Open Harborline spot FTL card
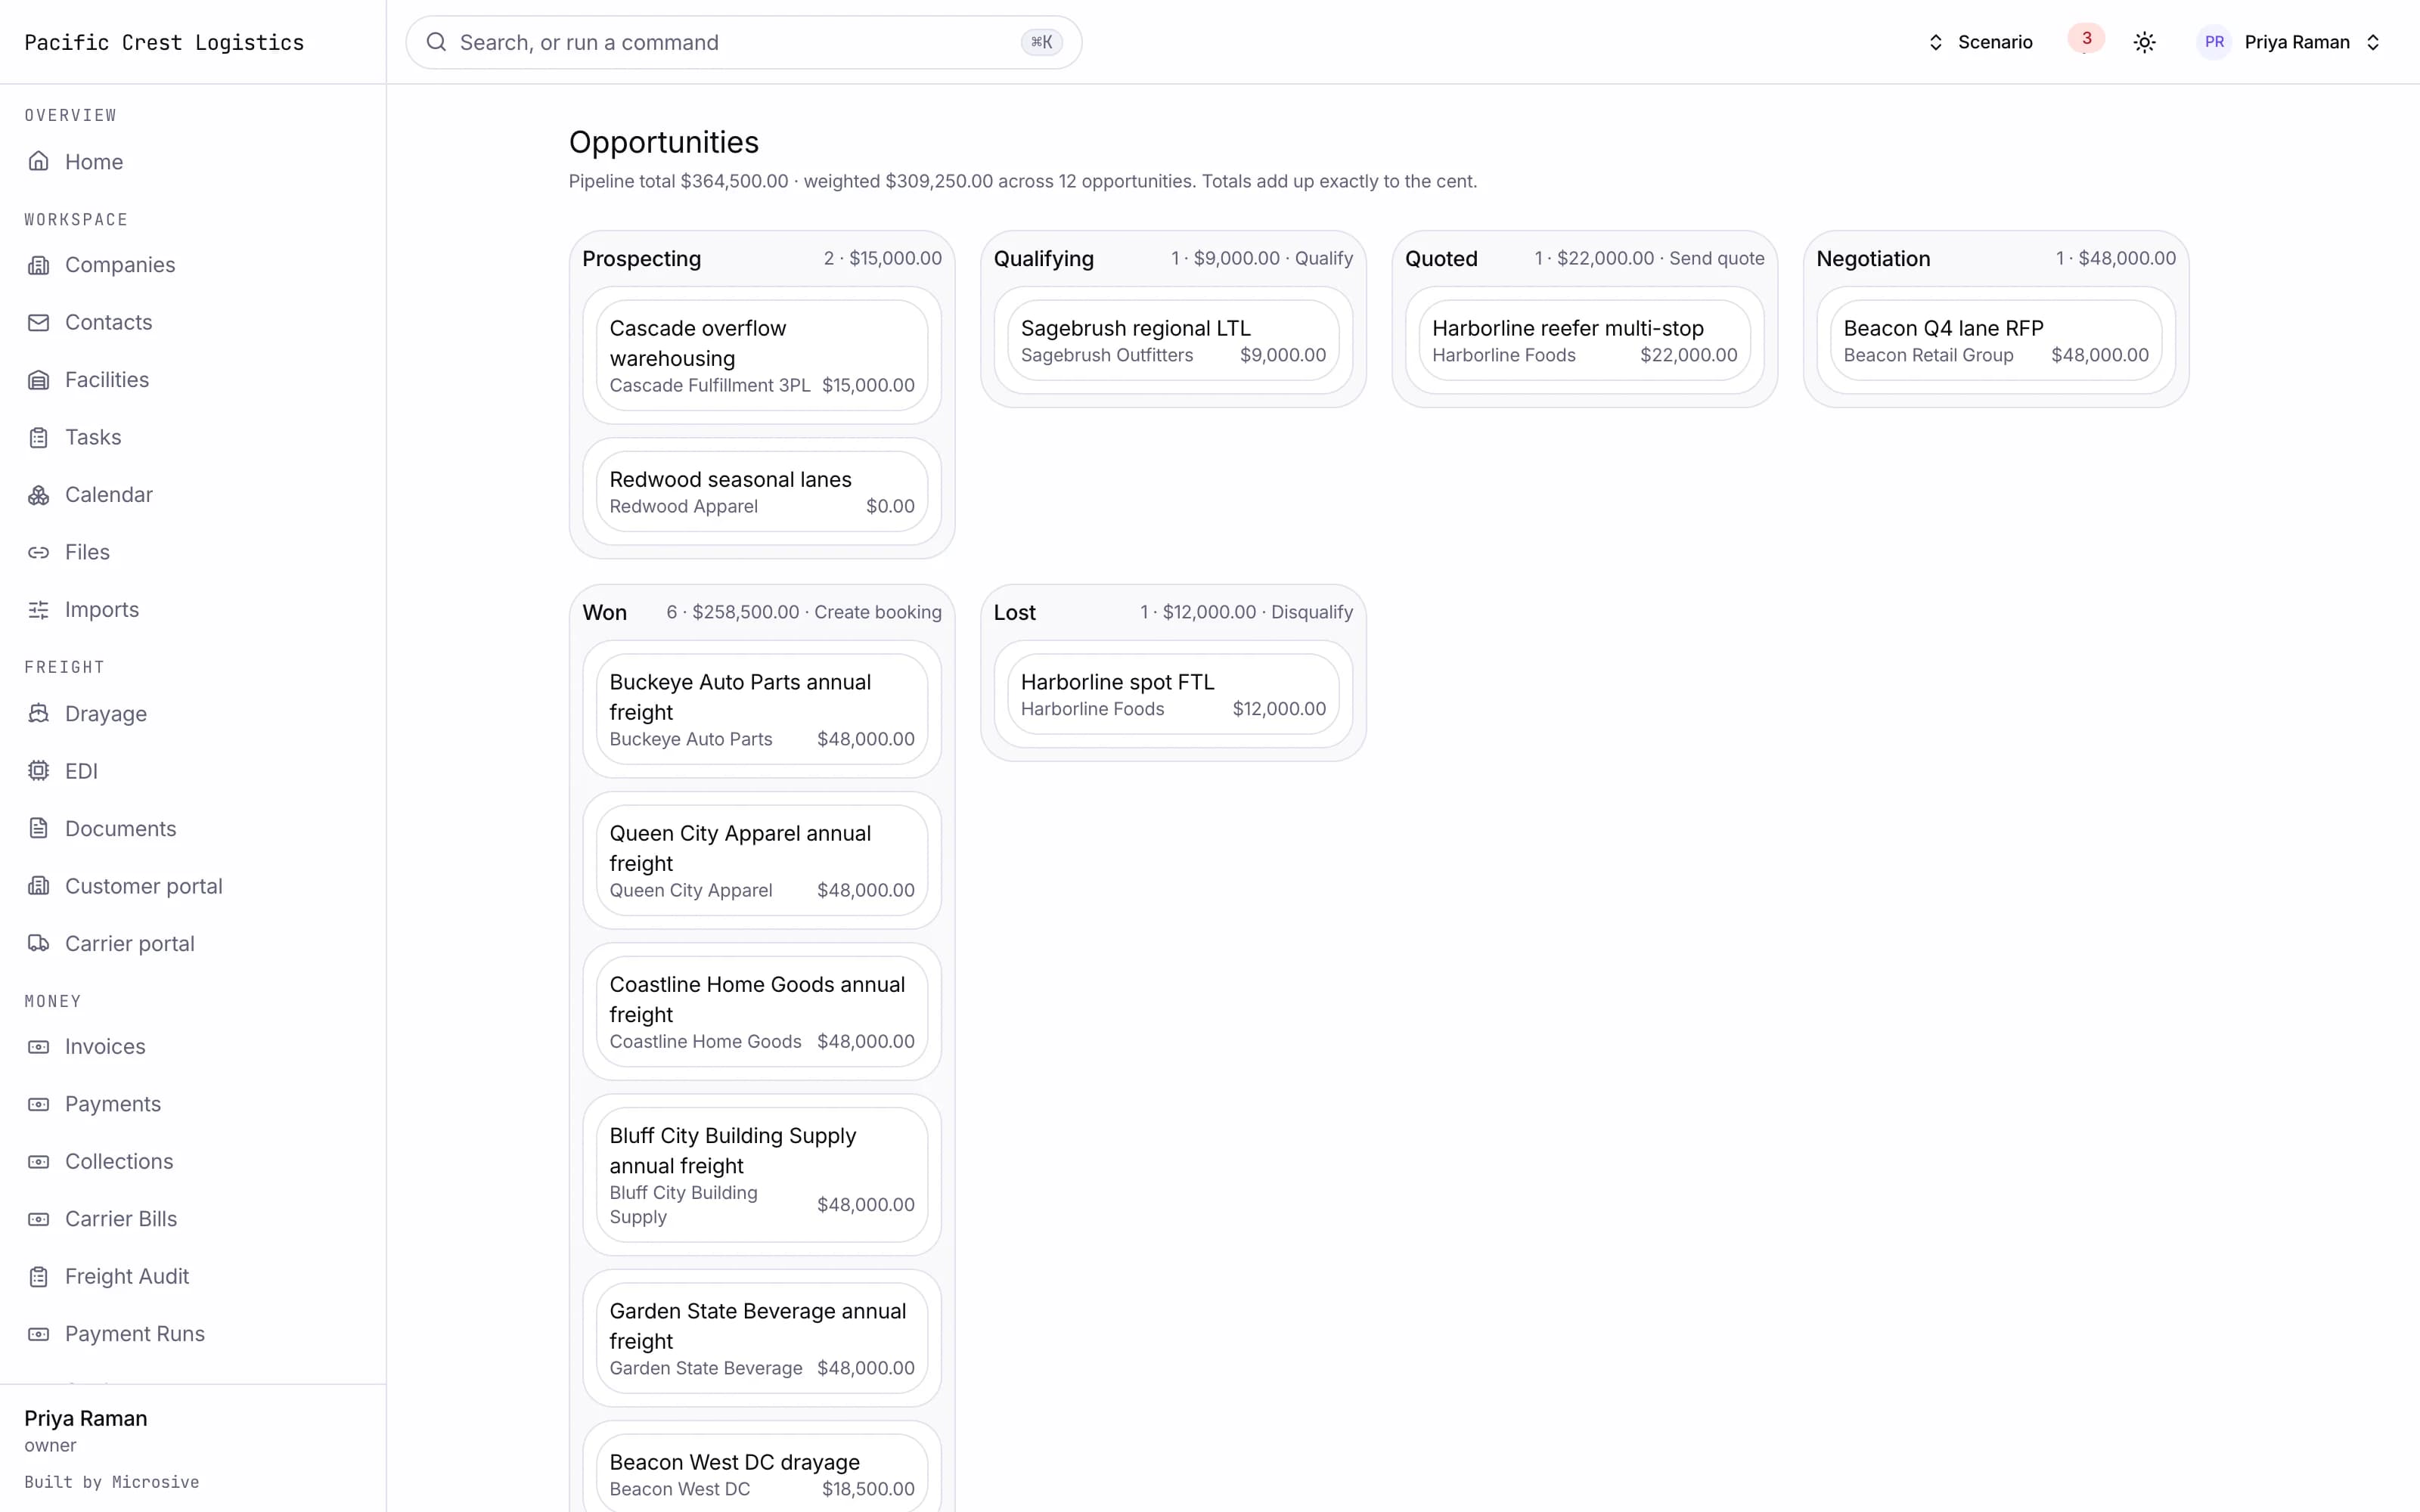Viewport: 2420px width, 1512px height. pyautogui.click(x=1173, y=694)
